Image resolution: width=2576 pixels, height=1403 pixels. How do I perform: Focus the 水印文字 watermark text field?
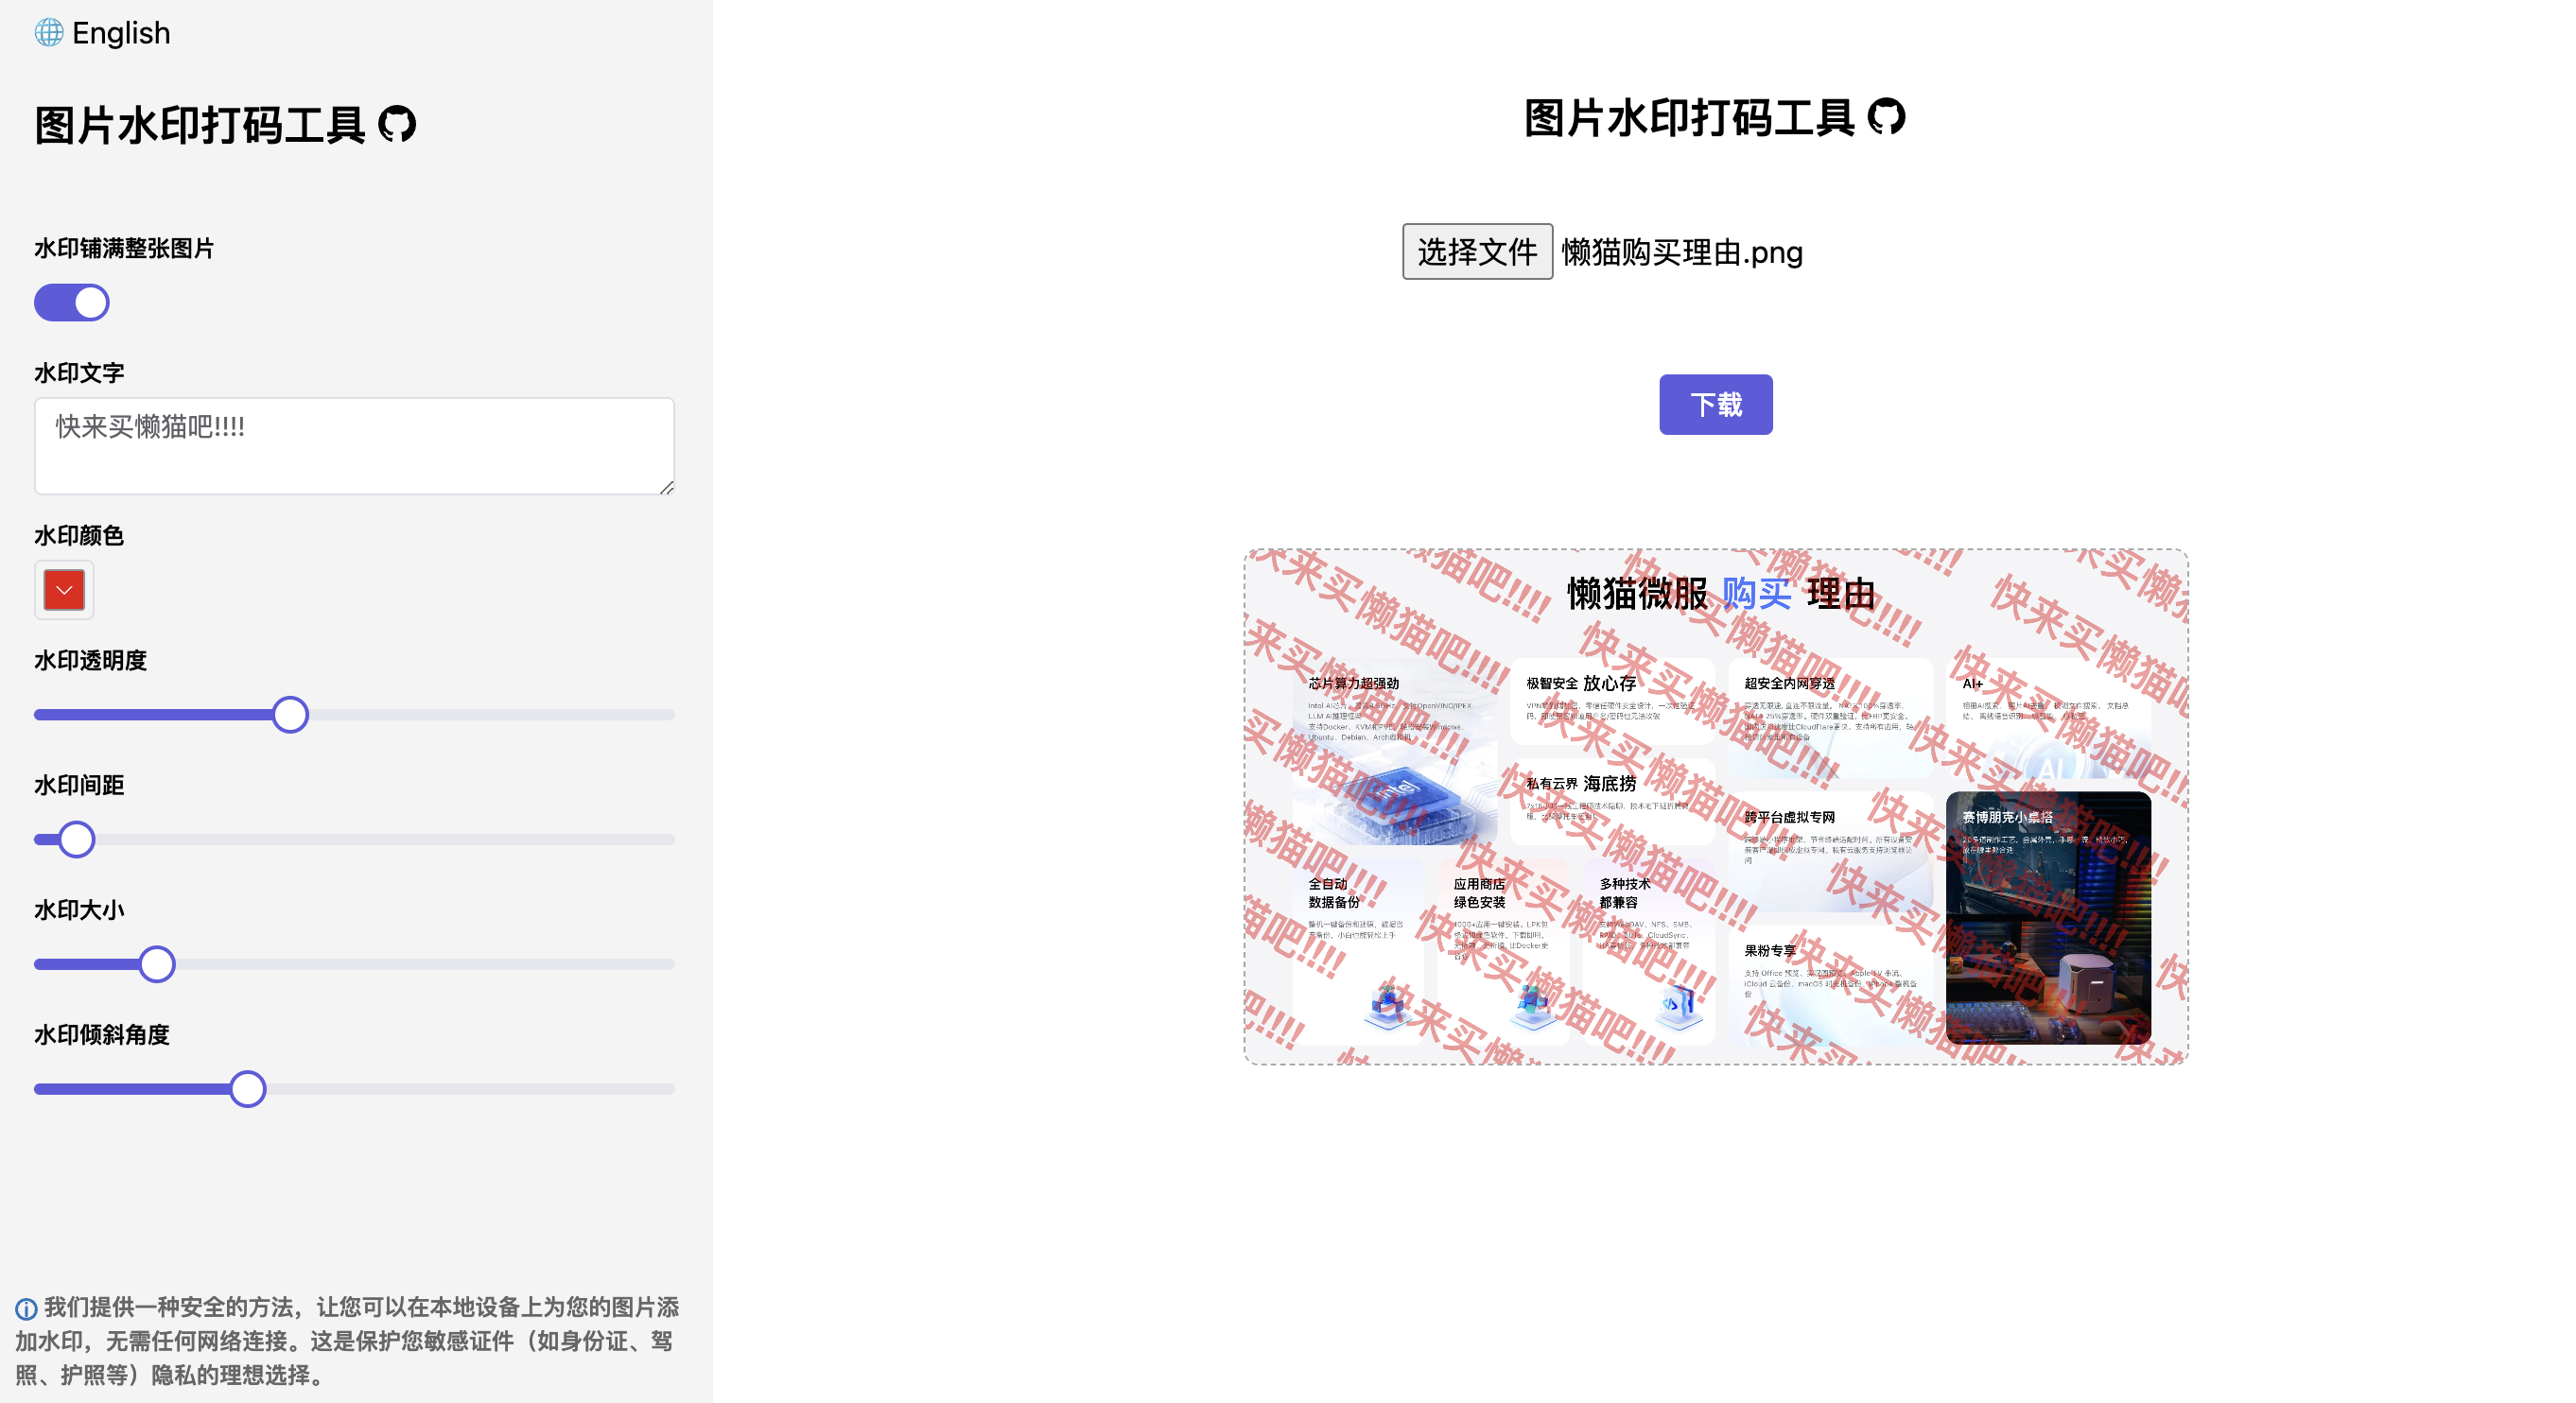click(x=354, y=446)
